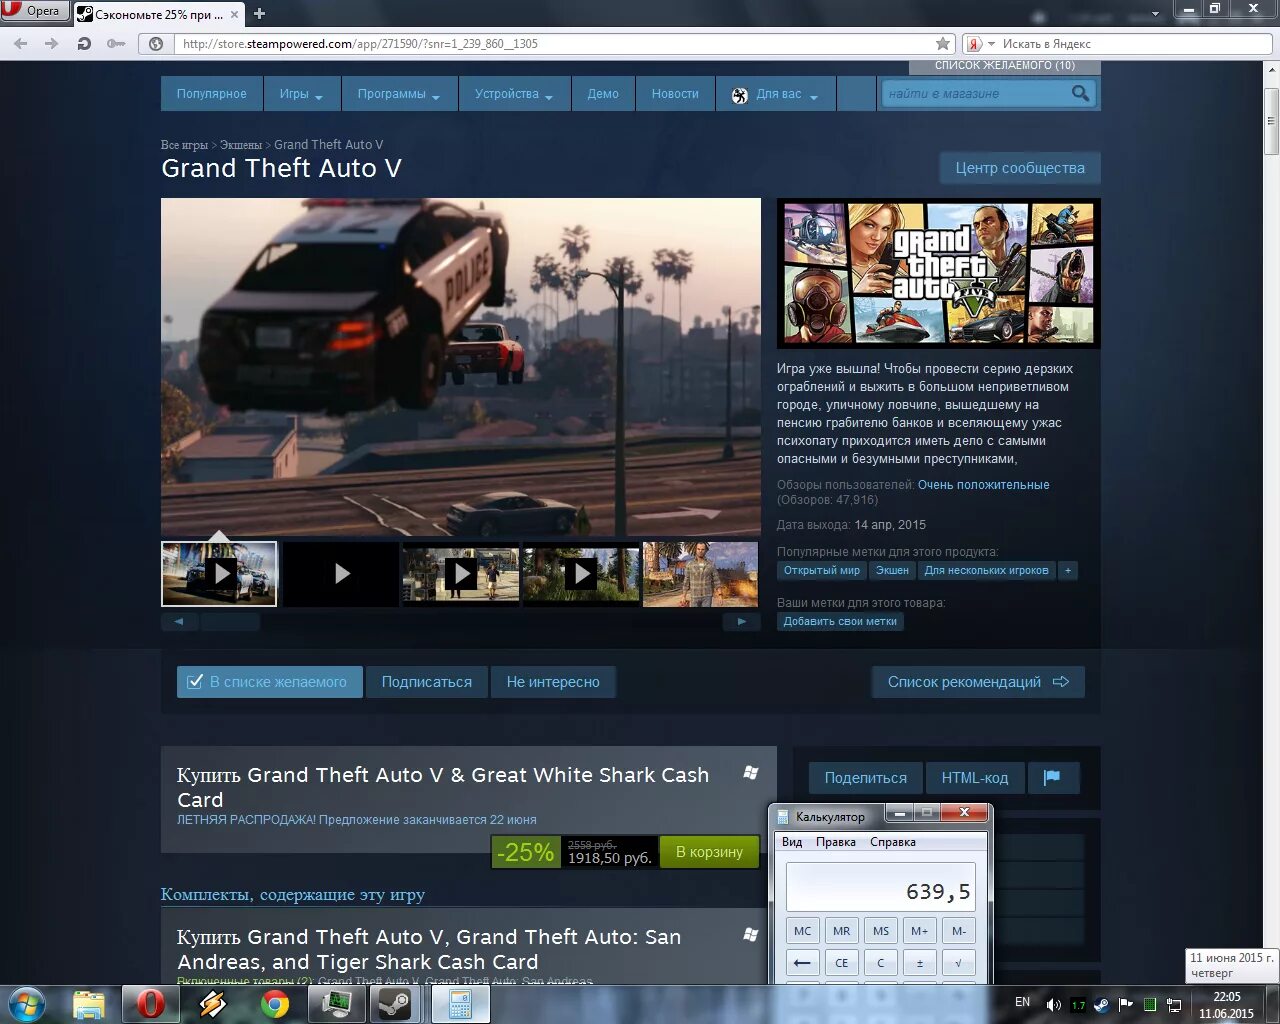
Task: Open the calculator 'Вид' menu
Action: [x=792, y=842]
